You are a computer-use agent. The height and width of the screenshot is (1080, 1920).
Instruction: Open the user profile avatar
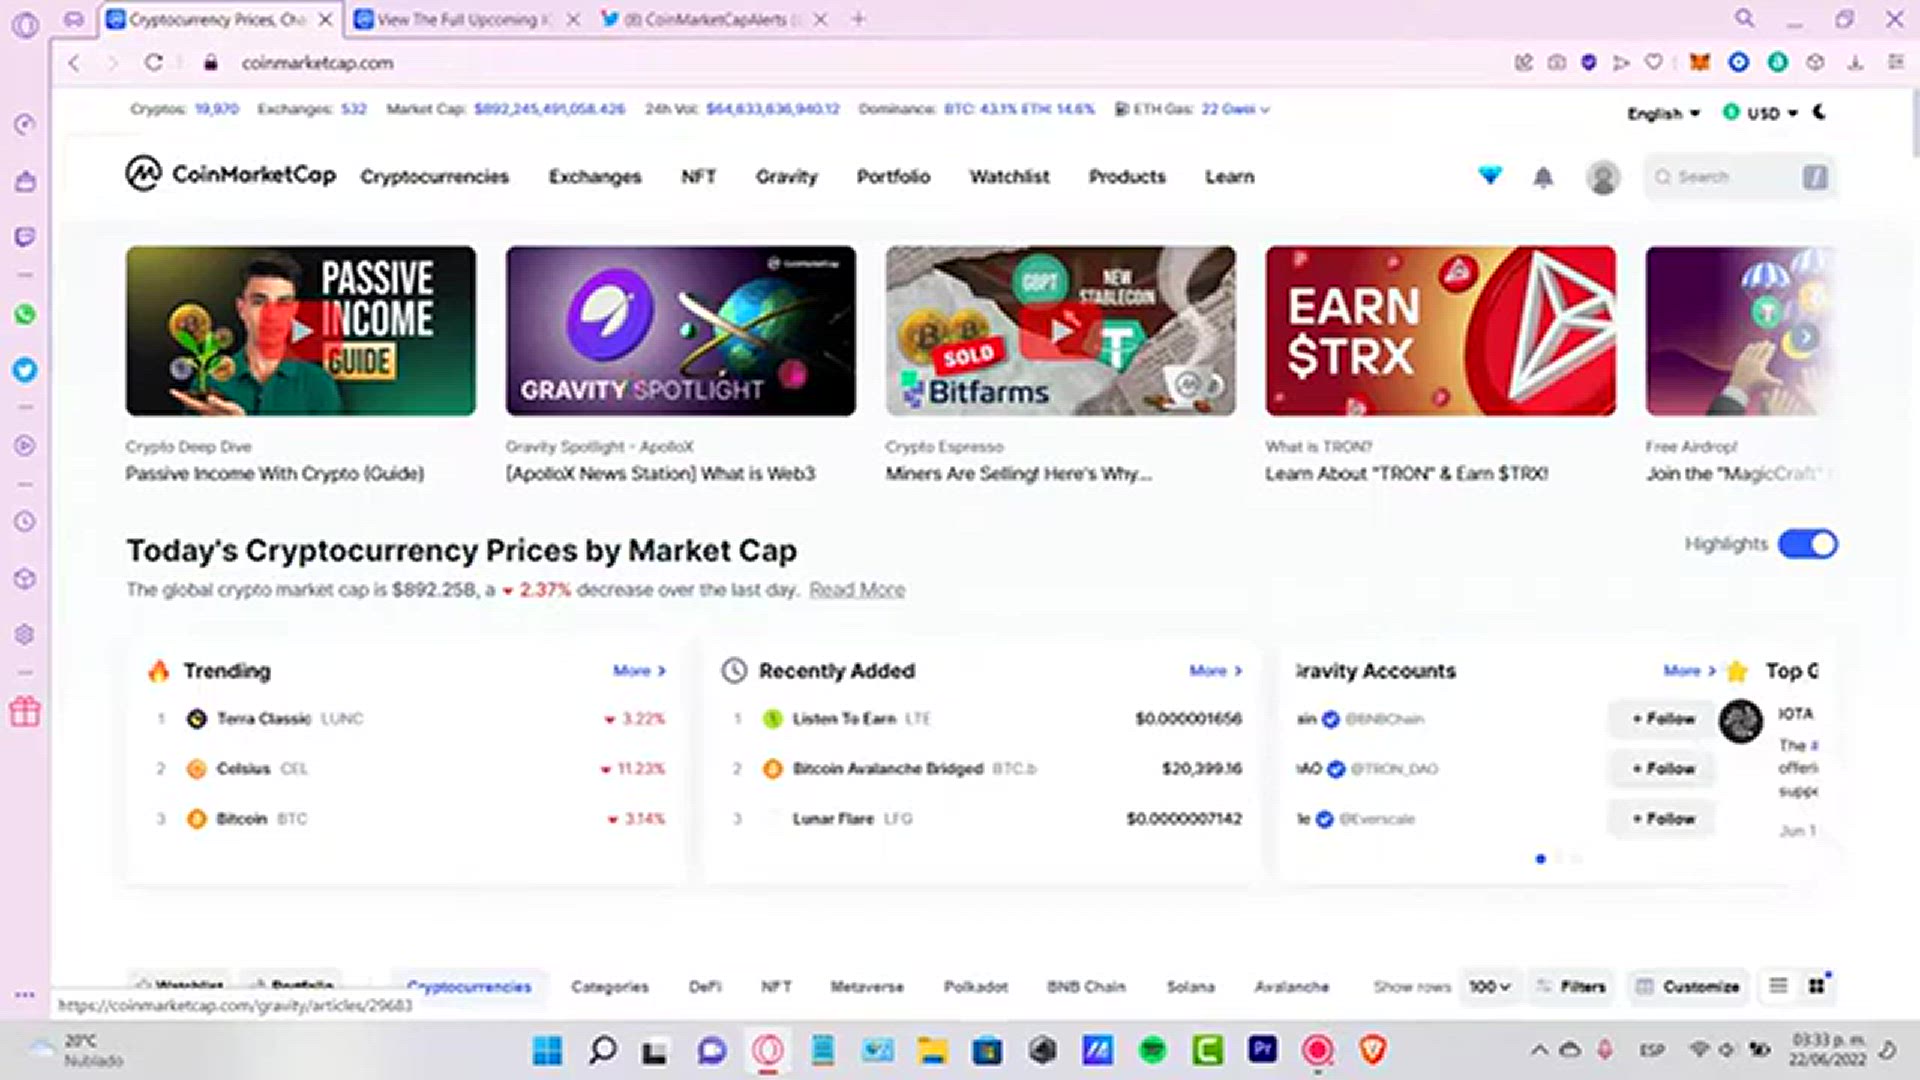1602,177
